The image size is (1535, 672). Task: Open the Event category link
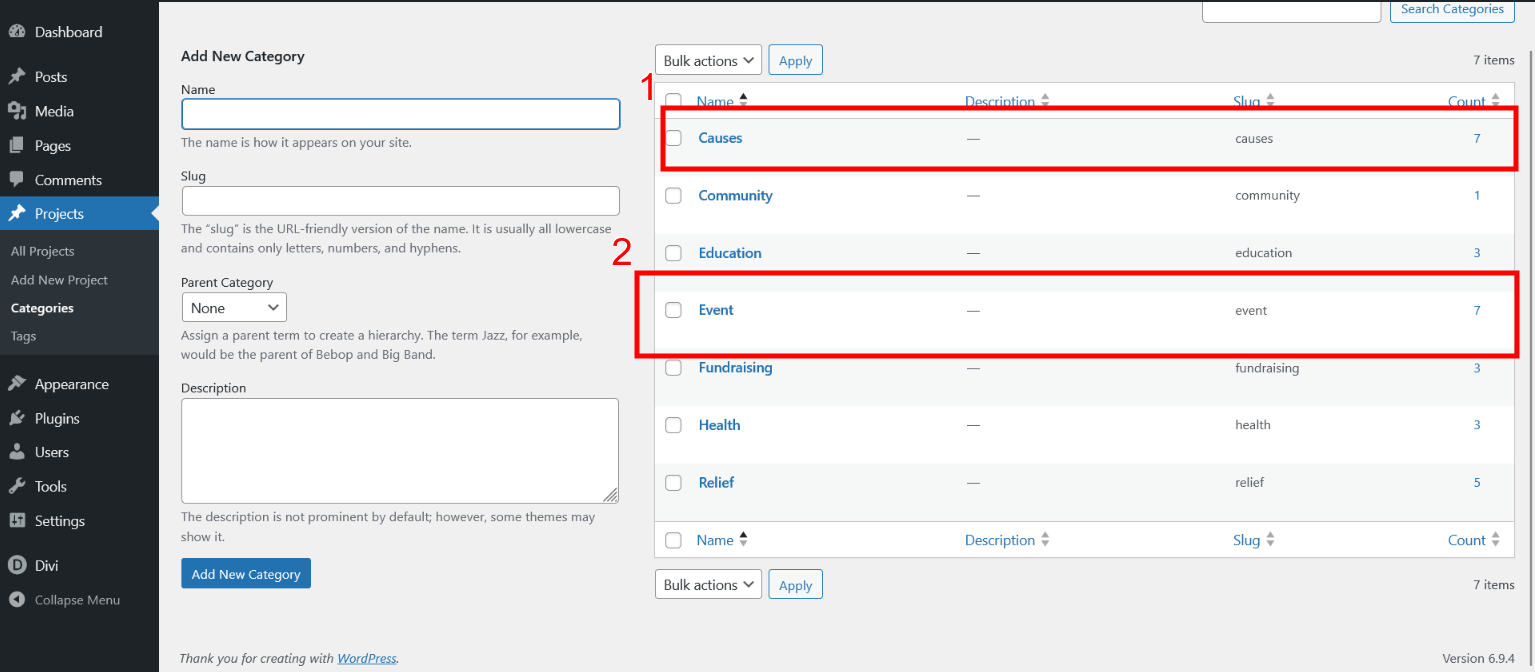716,310
